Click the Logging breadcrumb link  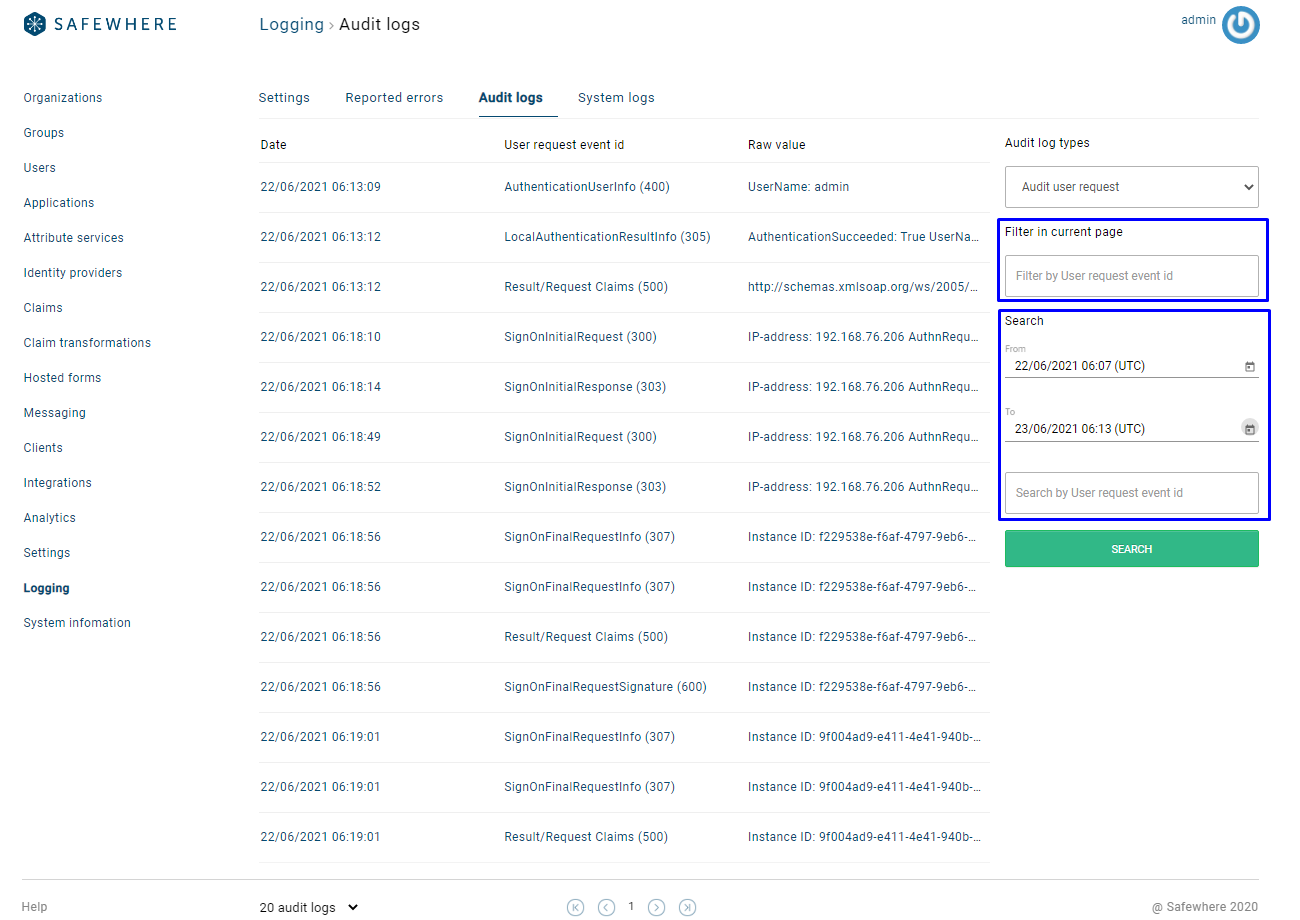click(291, 24)
